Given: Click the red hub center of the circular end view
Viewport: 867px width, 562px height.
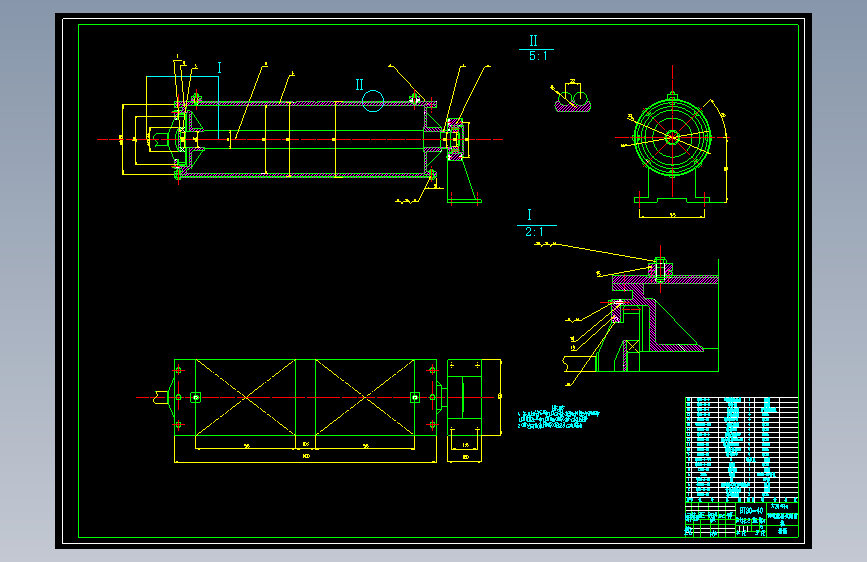Looking at the screenshot, I should coord(672,138).
